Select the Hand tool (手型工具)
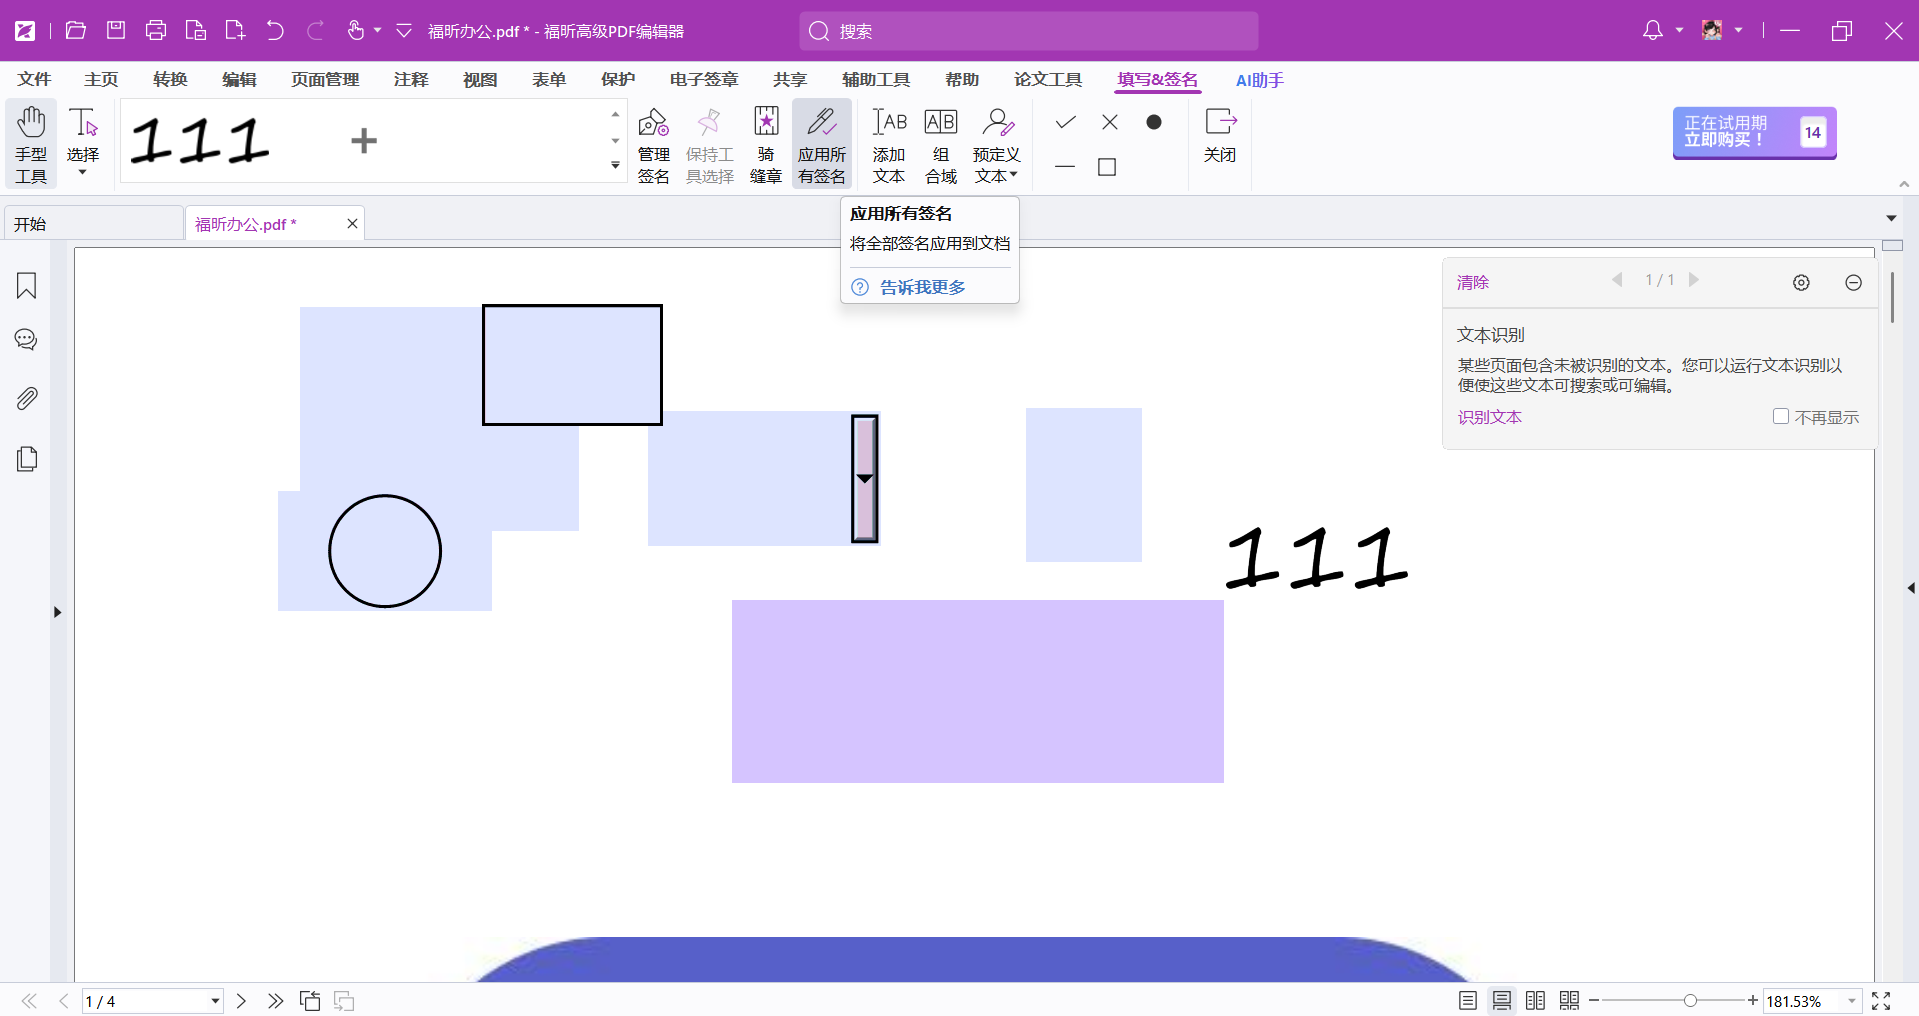 pyautogui.click(x=31, y=145)
